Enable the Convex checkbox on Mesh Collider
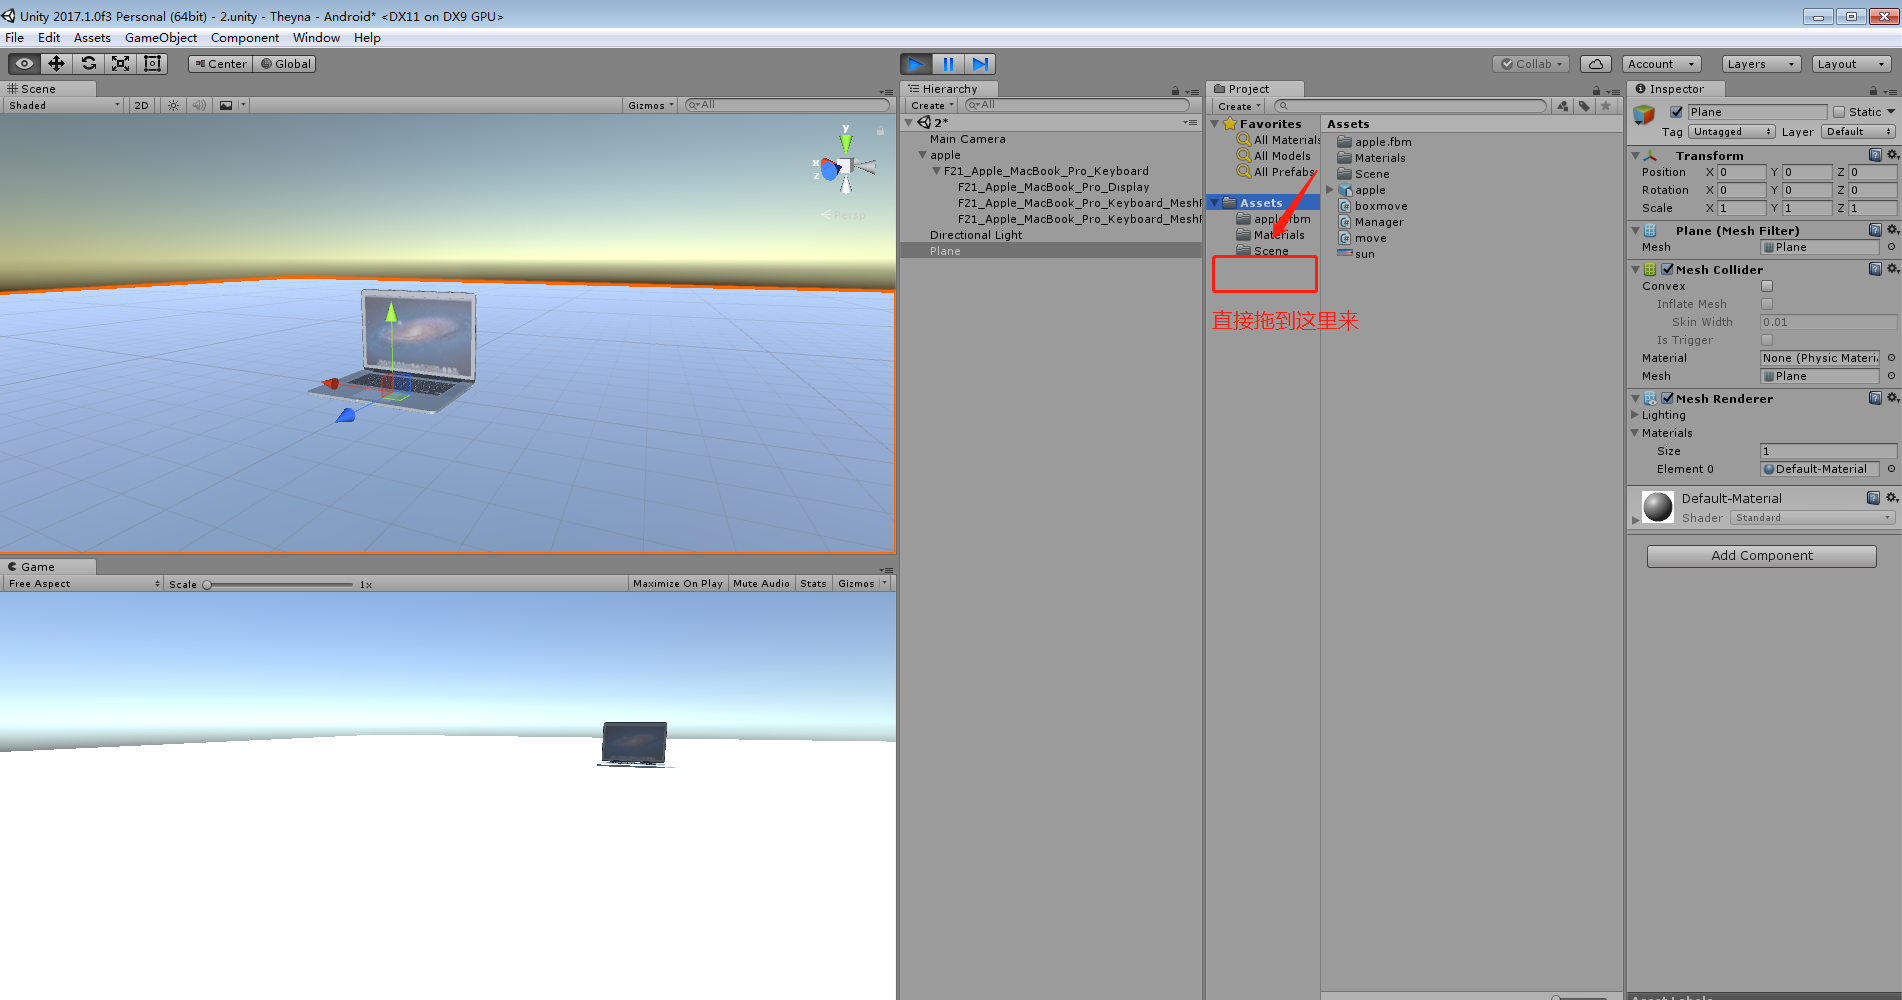 pos(1767,286)
